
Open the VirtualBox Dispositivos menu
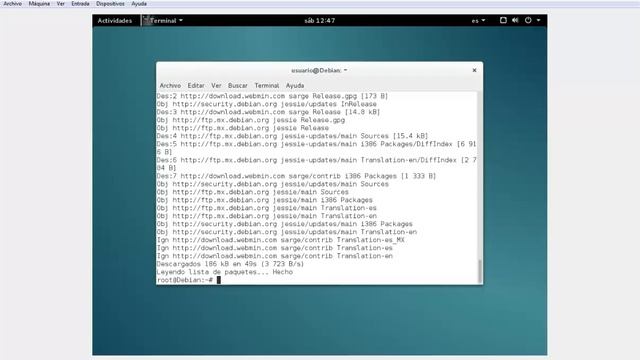pos(110,4)
